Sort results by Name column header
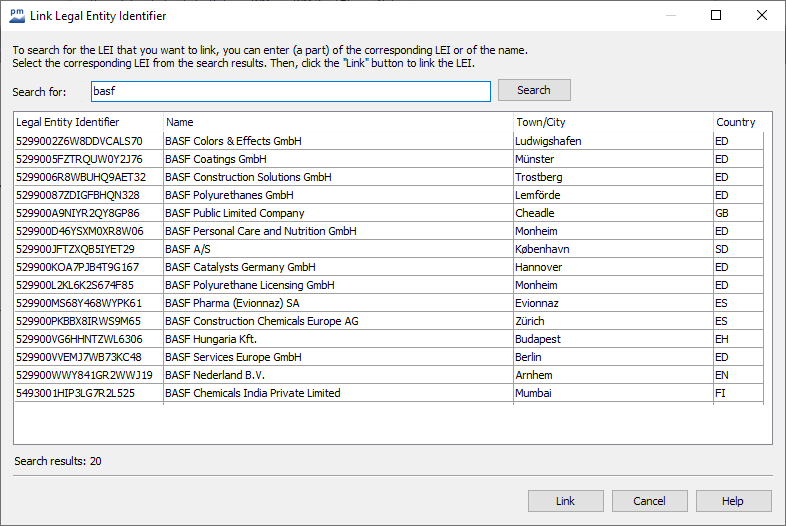 pyautogui.click(x=338, y=122)
